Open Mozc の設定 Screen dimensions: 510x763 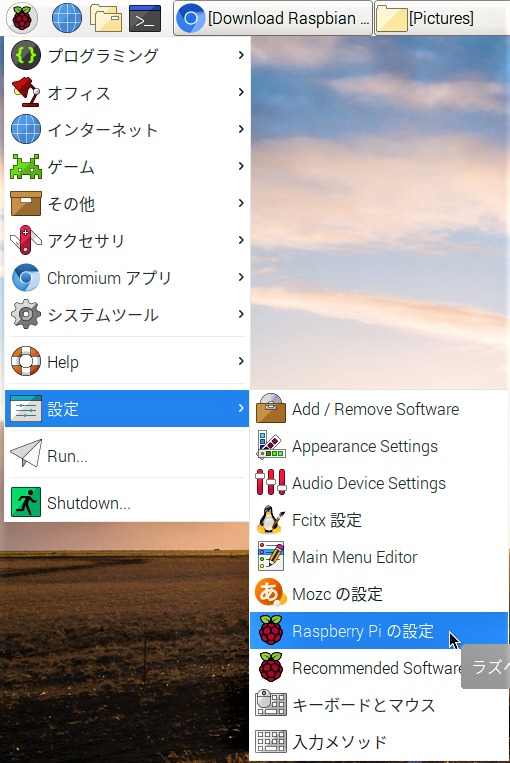[x=379, y=594]
